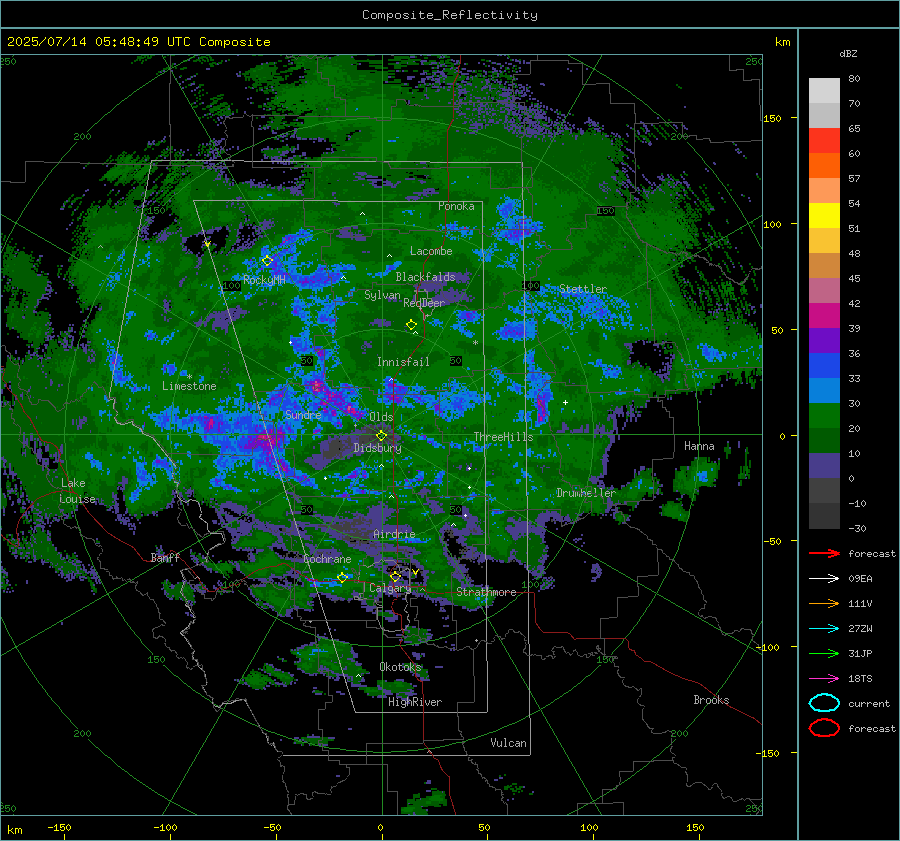Click the Brooks city label
Screen dimensions: 900x841
711,700
